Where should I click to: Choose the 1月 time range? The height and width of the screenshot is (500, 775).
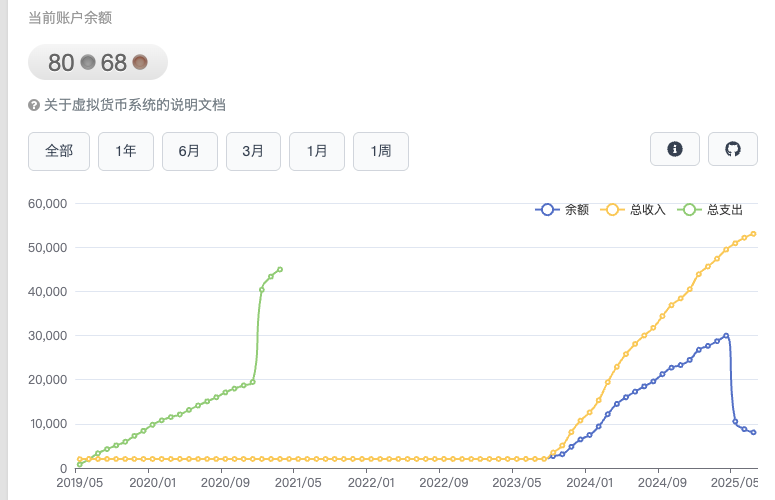(317, 151)
